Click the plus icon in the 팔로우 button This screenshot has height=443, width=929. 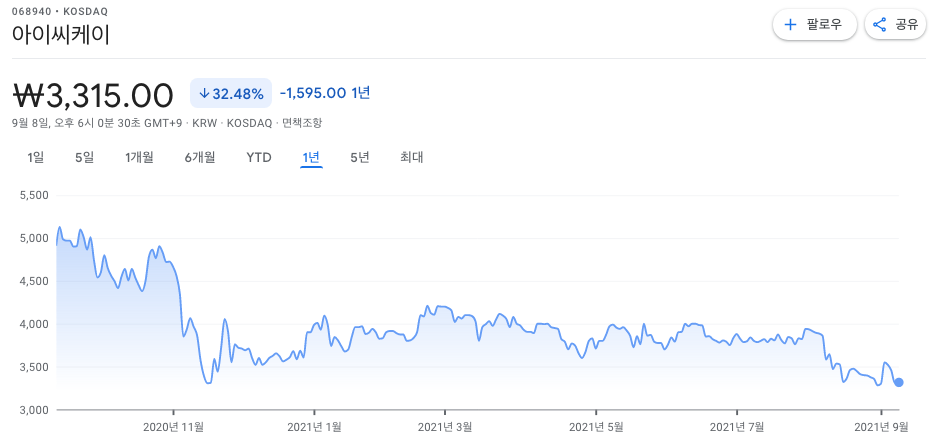coord(790,25)
